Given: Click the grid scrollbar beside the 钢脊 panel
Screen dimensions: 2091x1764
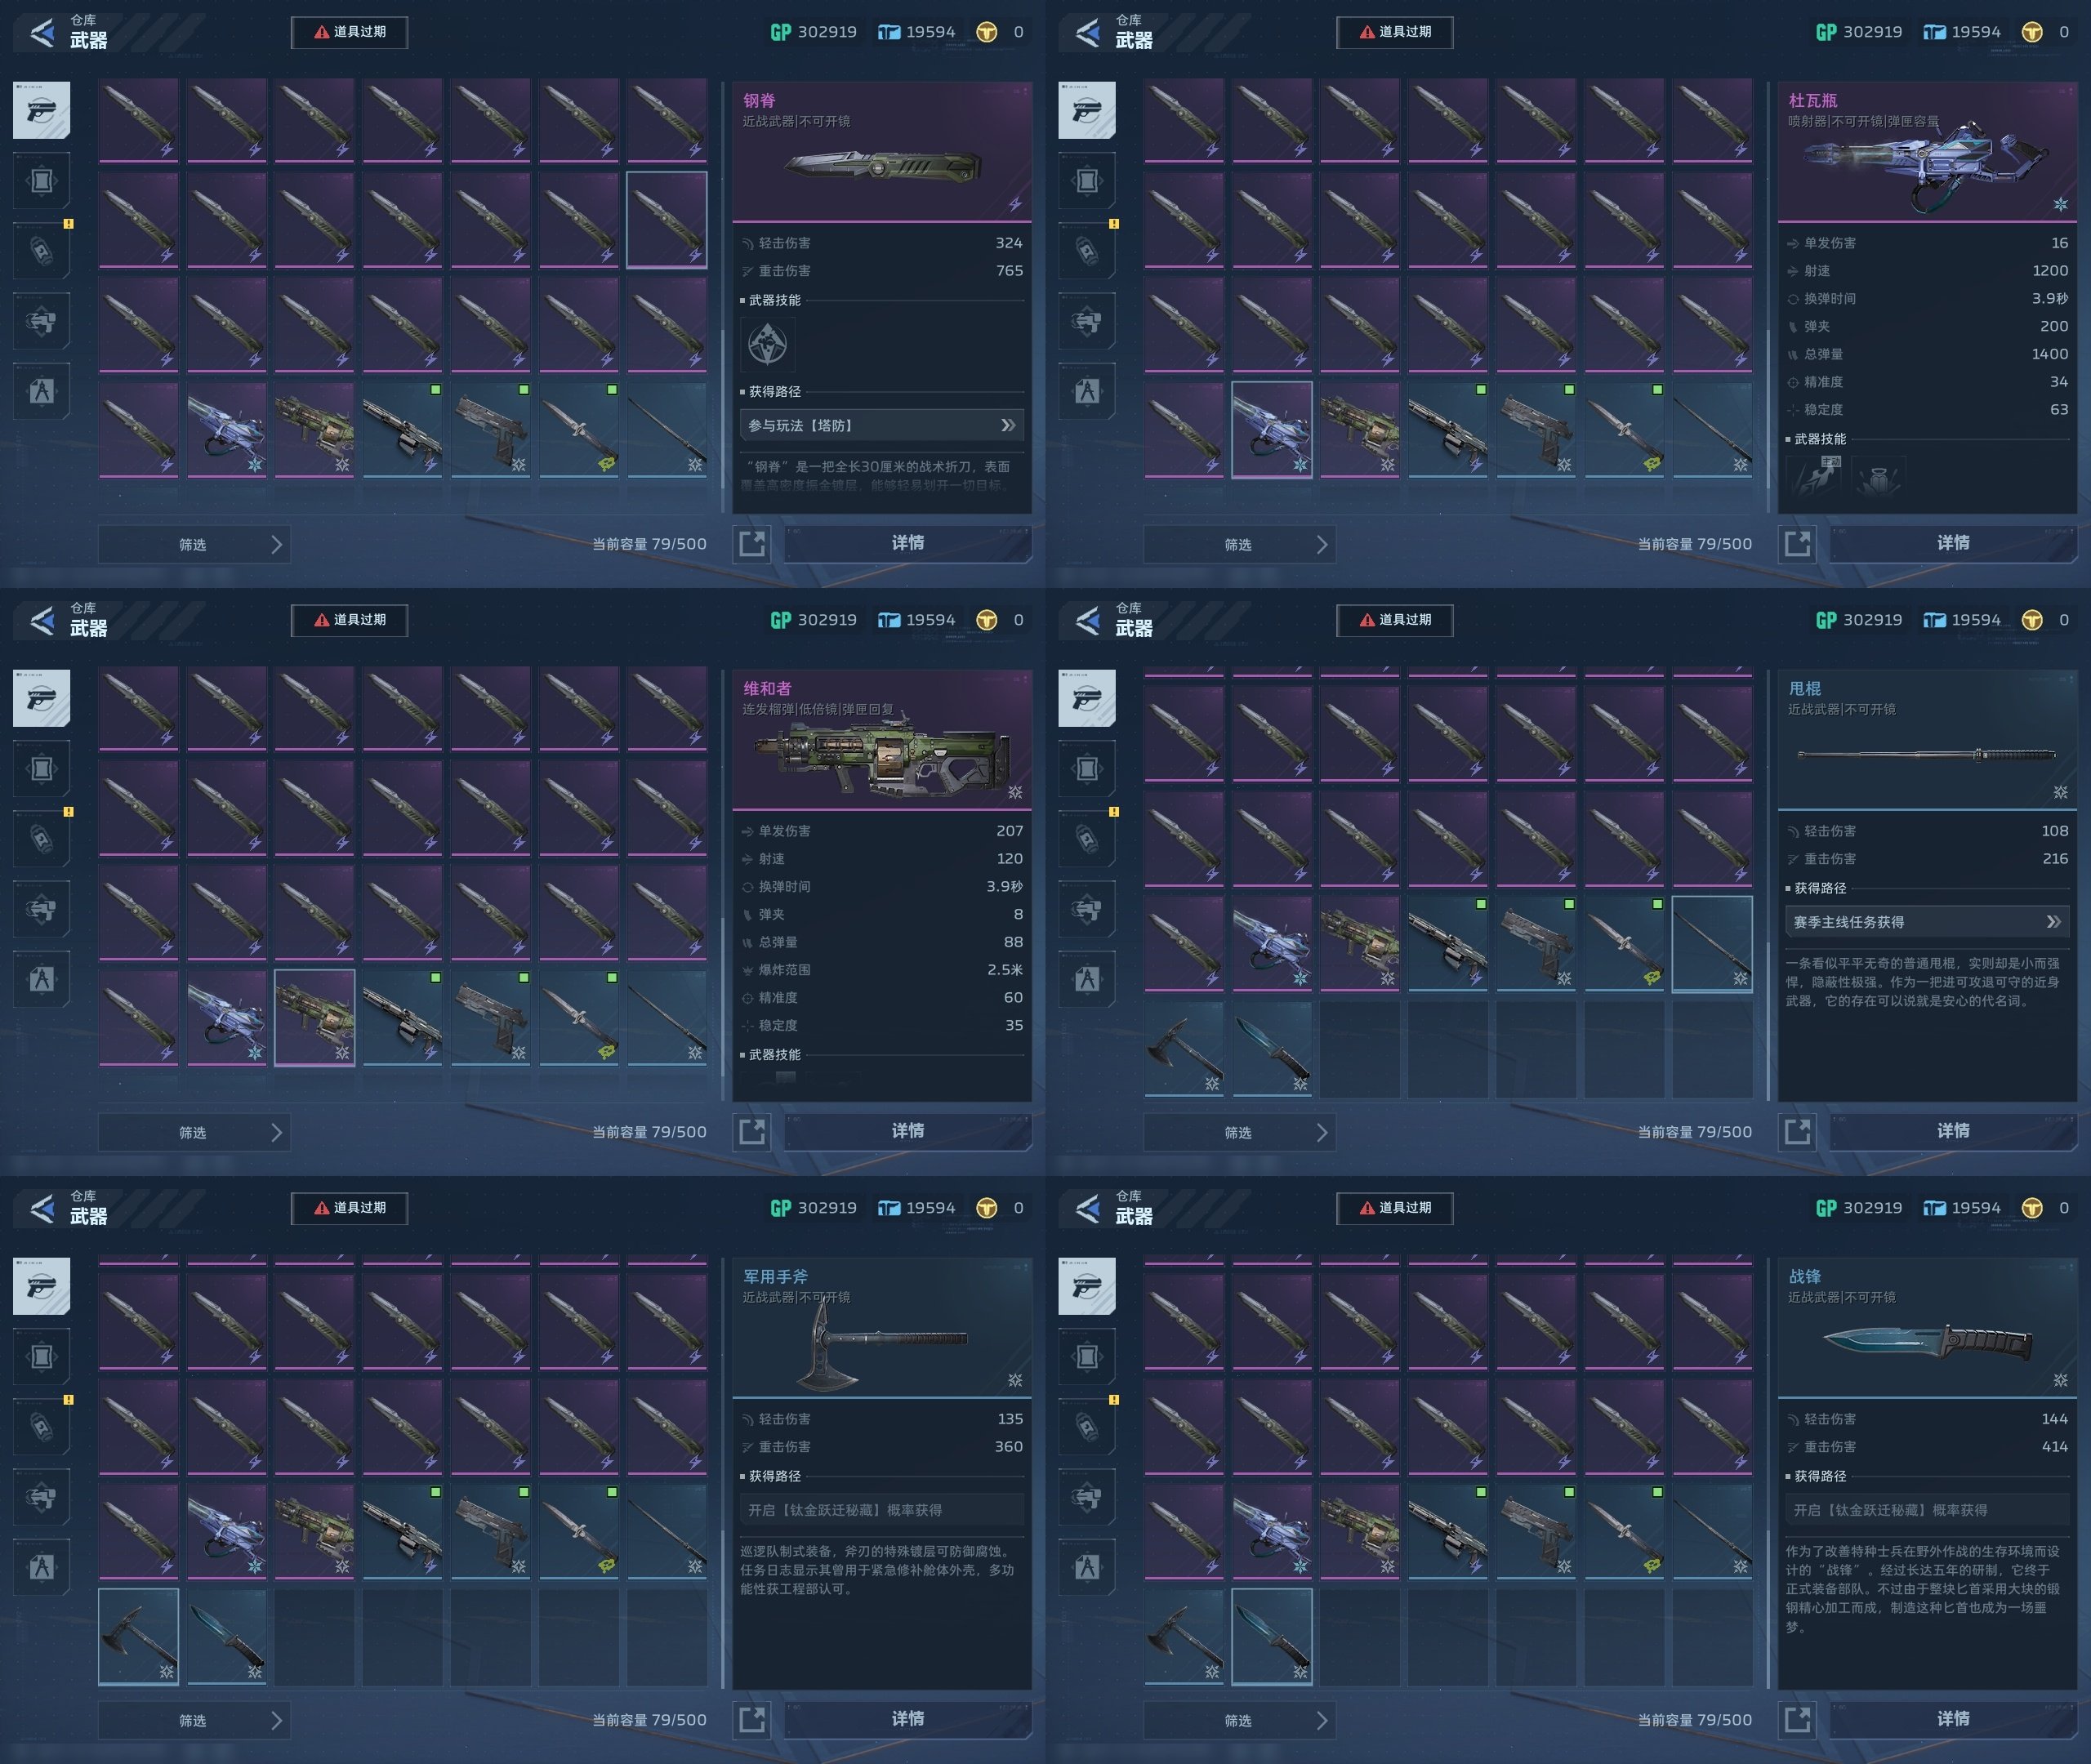Looking at the screenshot, I should click(723, 410).
